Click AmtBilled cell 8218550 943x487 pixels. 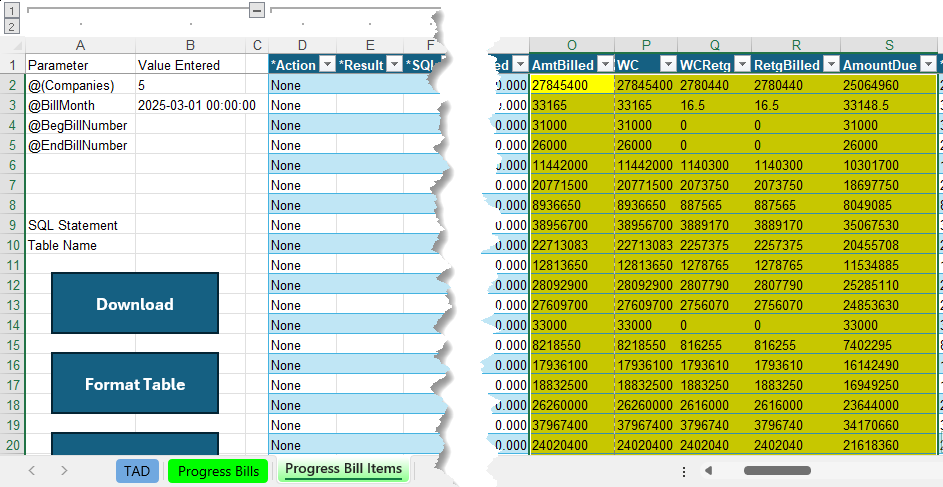point(572,345)
